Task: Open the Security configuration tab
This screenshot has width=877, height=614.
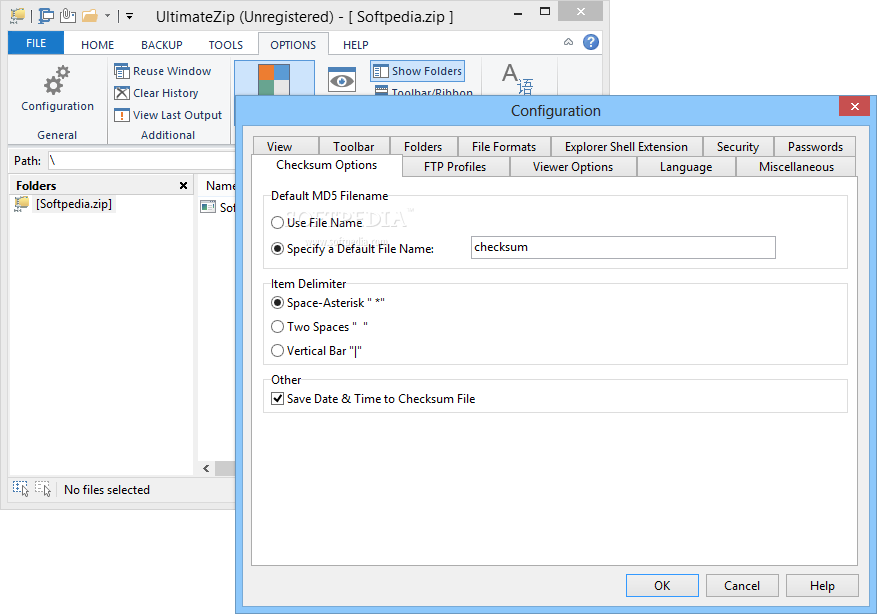Action: click(738, 147)
